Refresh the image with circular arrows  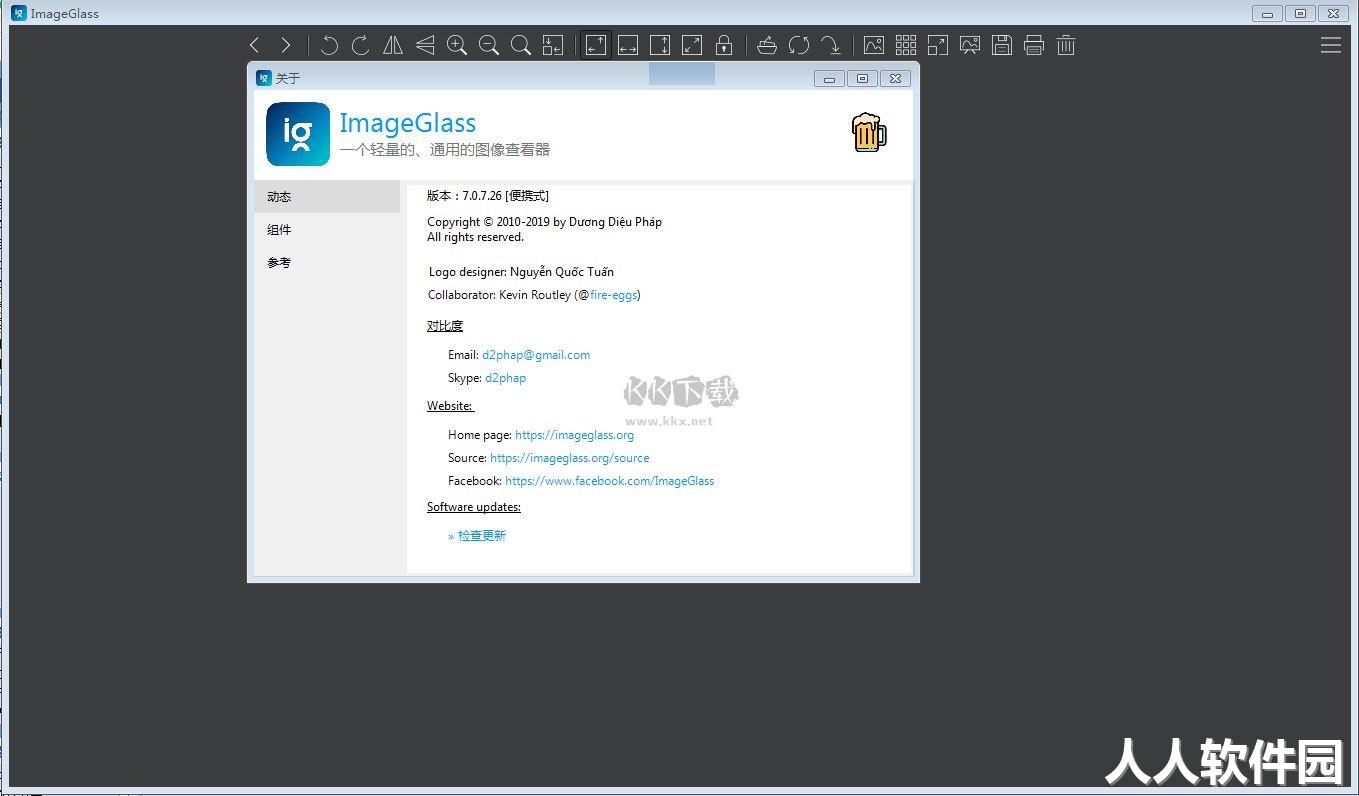pos(799,45)
